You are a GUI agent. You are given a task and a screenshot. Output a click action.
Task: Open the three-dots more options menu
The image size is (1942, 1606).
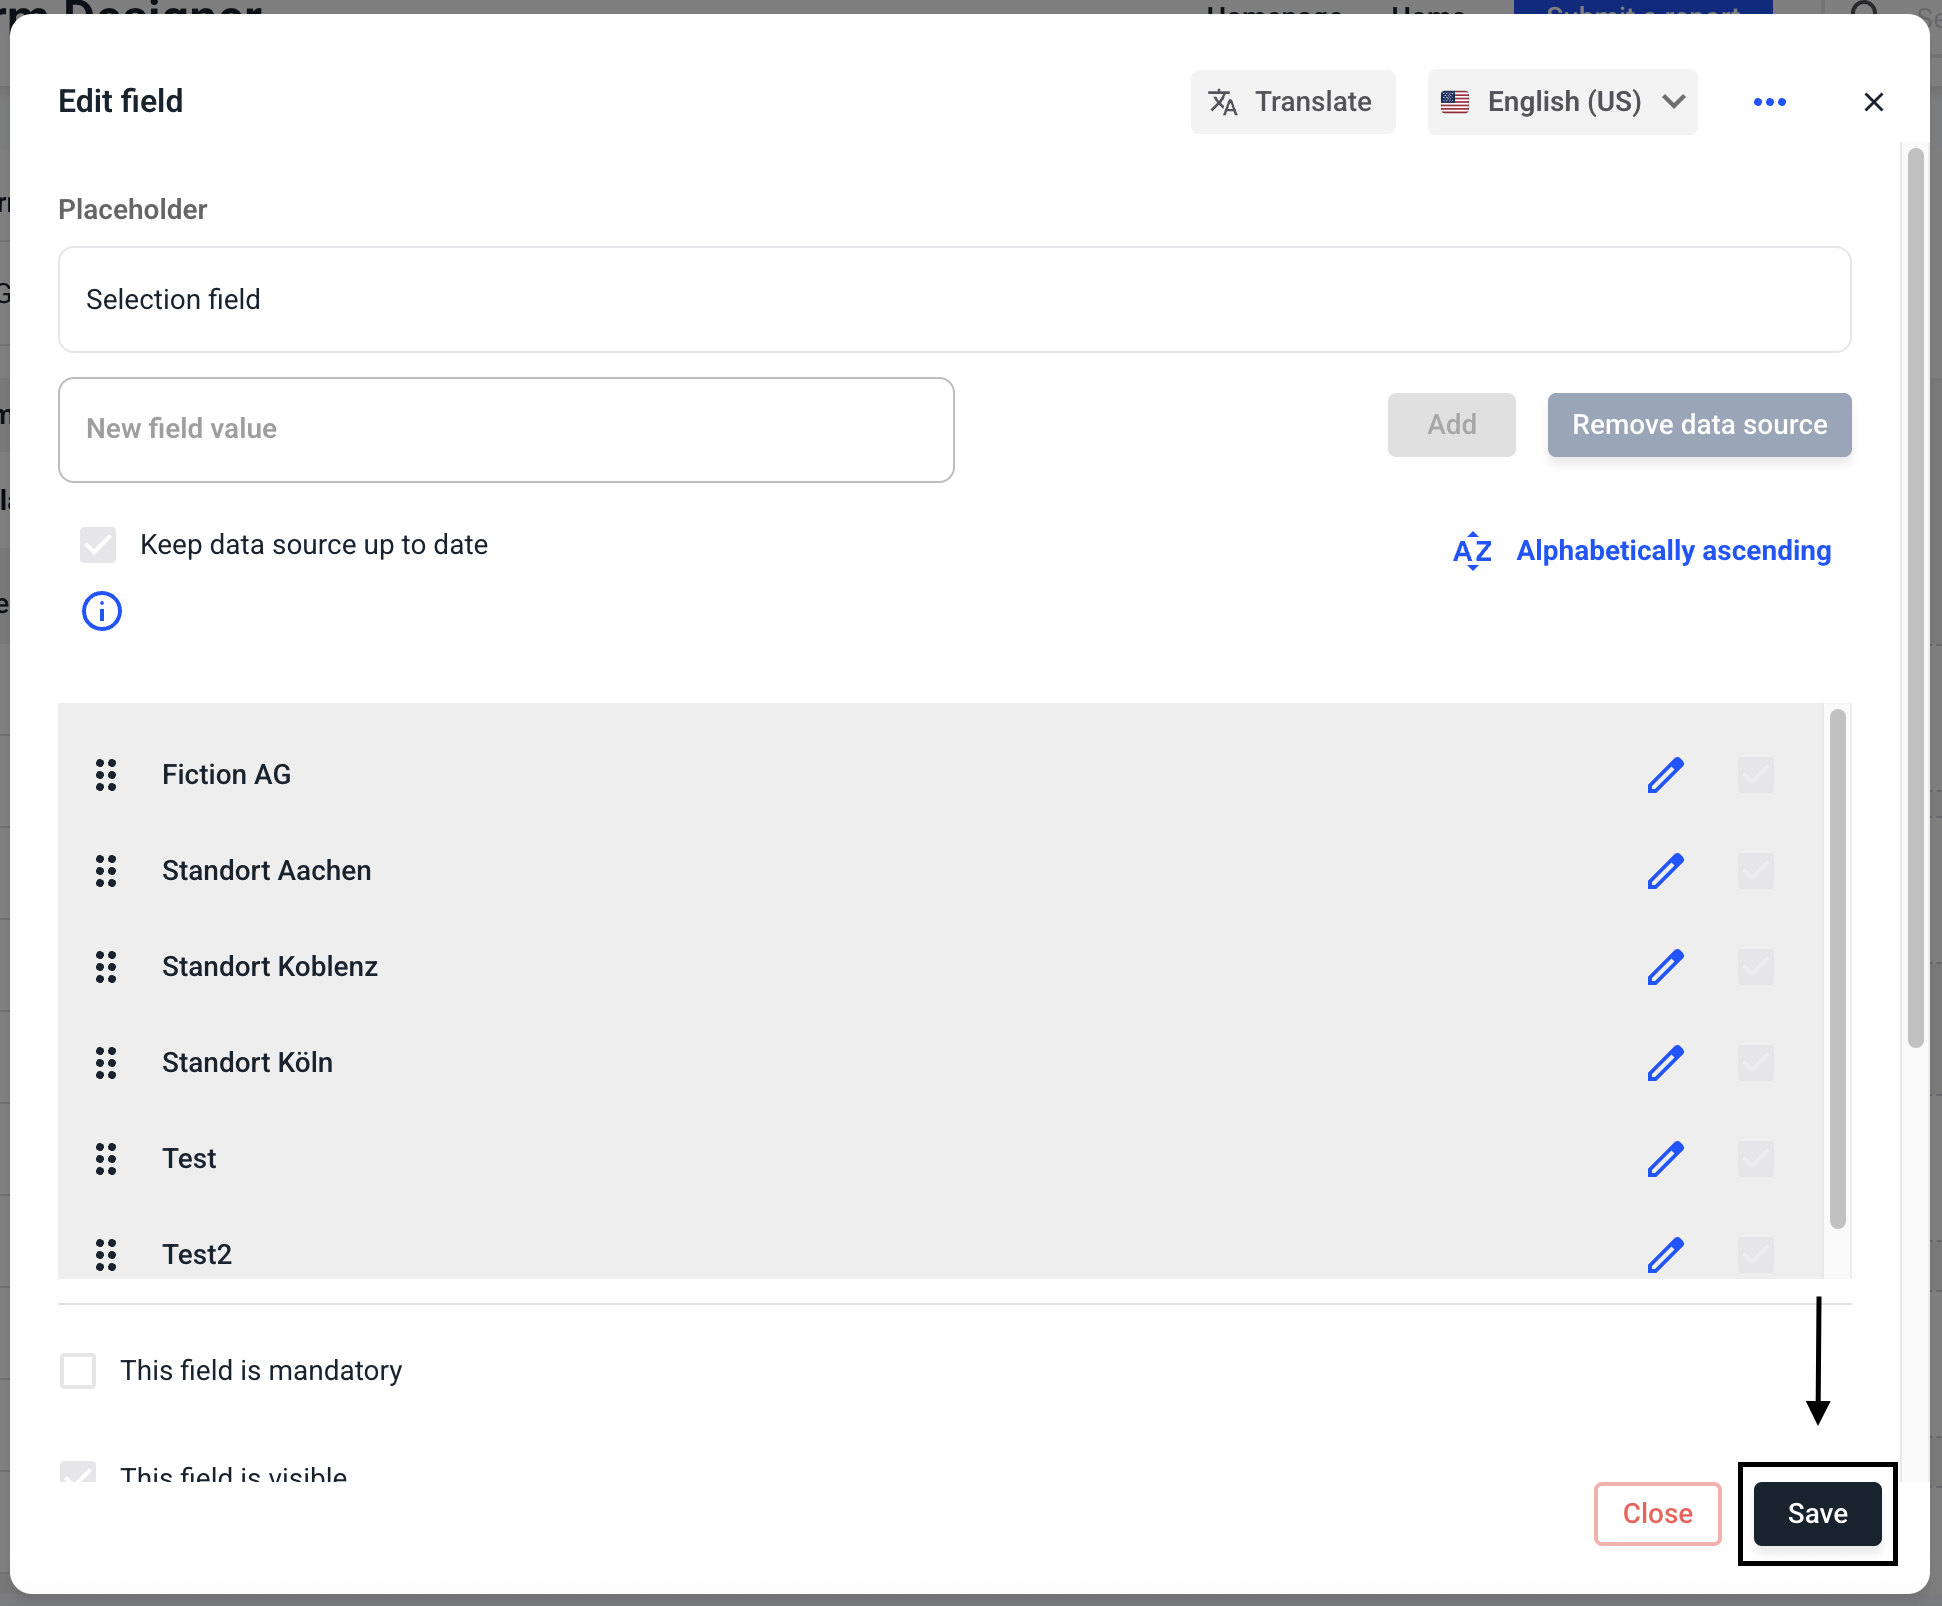(x=1769, y=102)
